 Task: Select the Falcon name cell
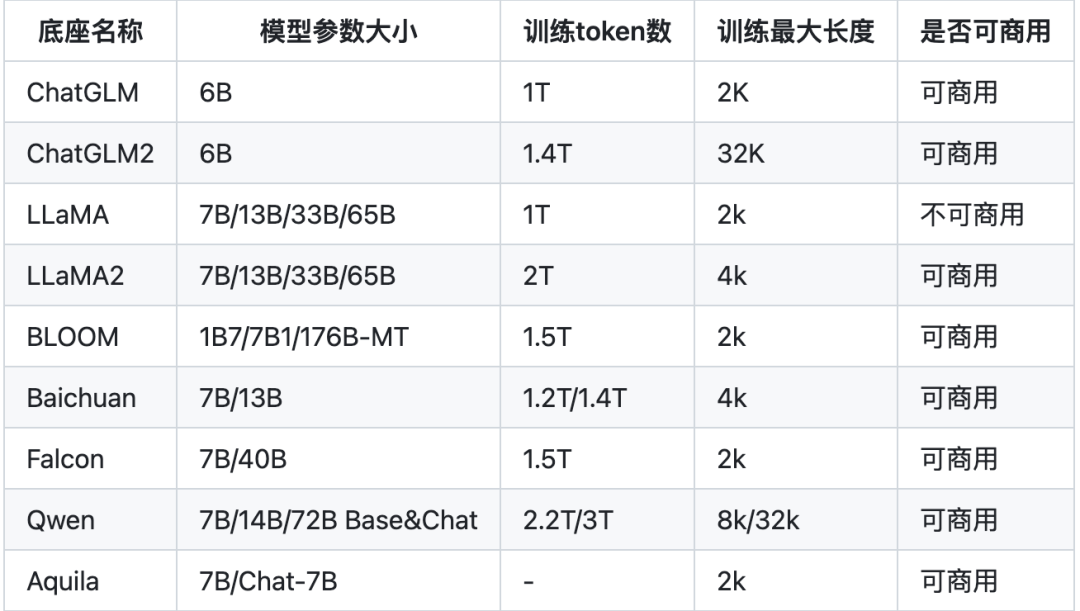(x=68, y=459)
